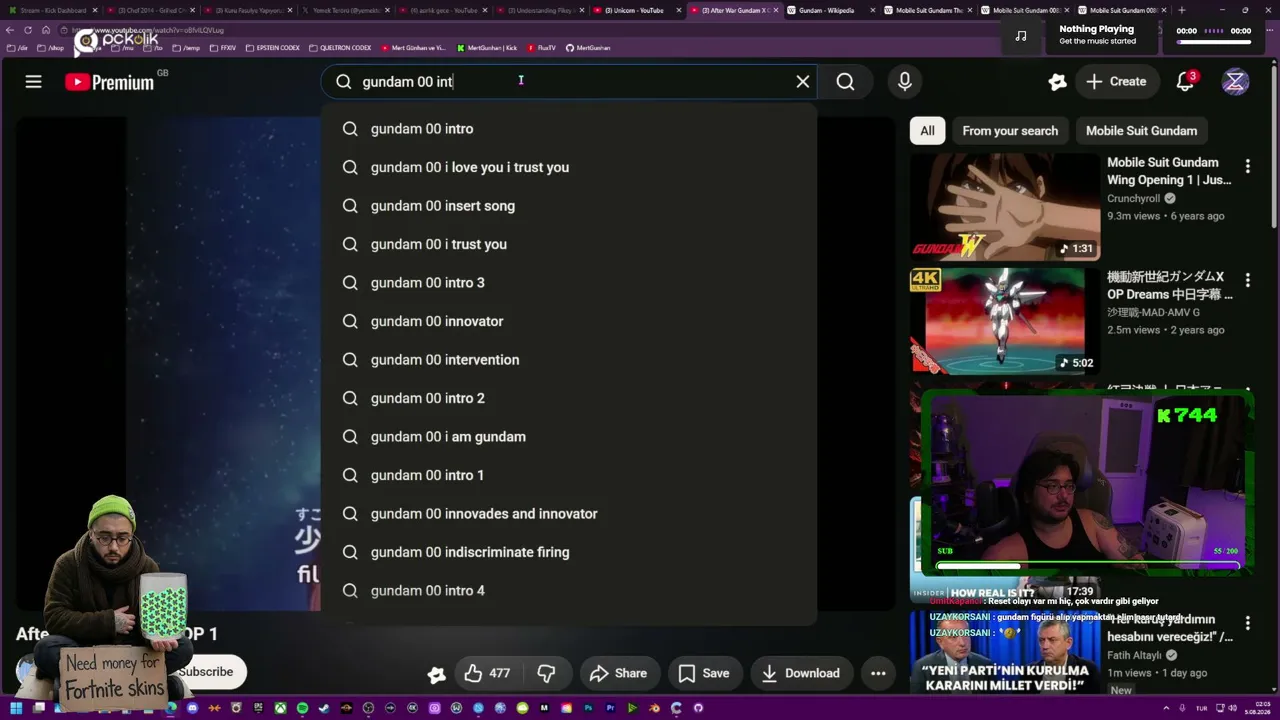Open more options for Fatih Altaylı video
This screenshot has width=1280, height=720.
point(1247,624)
